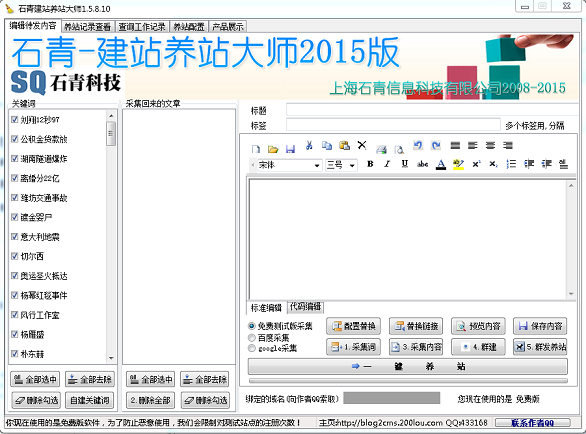Apply justify alignment icon

455,145
